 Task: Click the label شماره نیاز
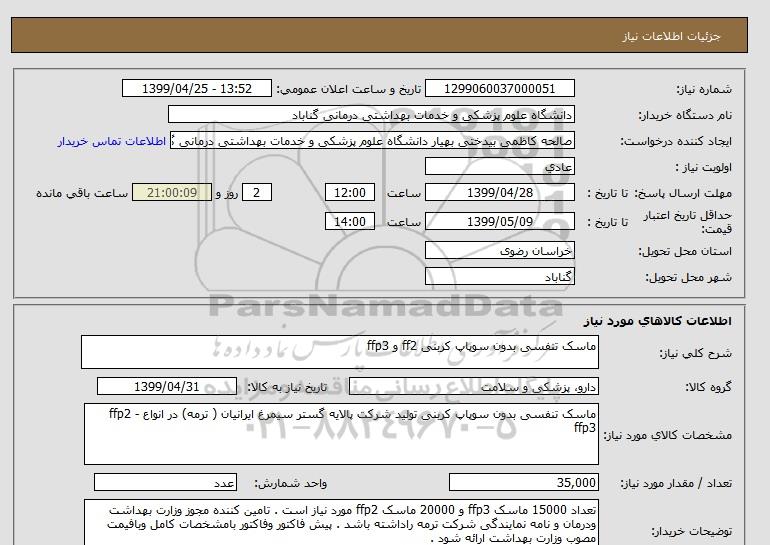(705, 89)
